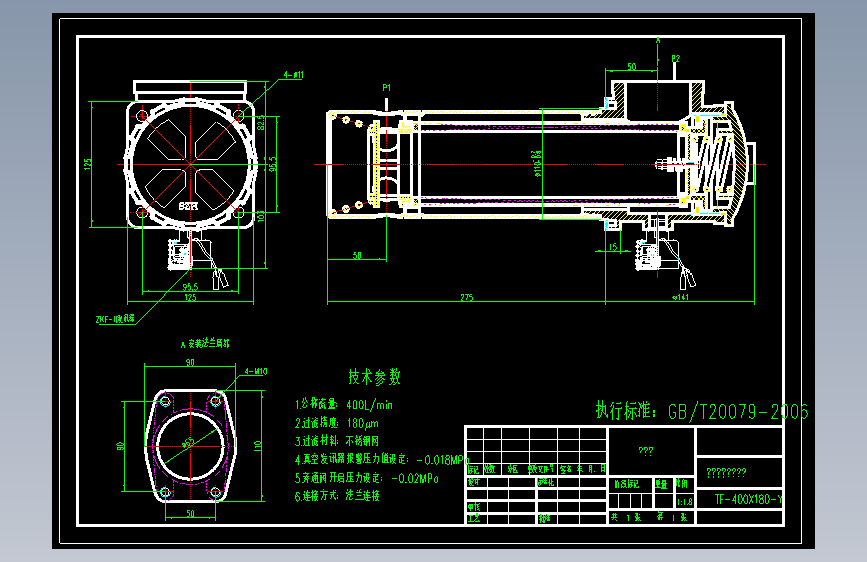Click the "工艺" title block cell
The width and height of the screenshot is (867, 562).
[474, 518]
